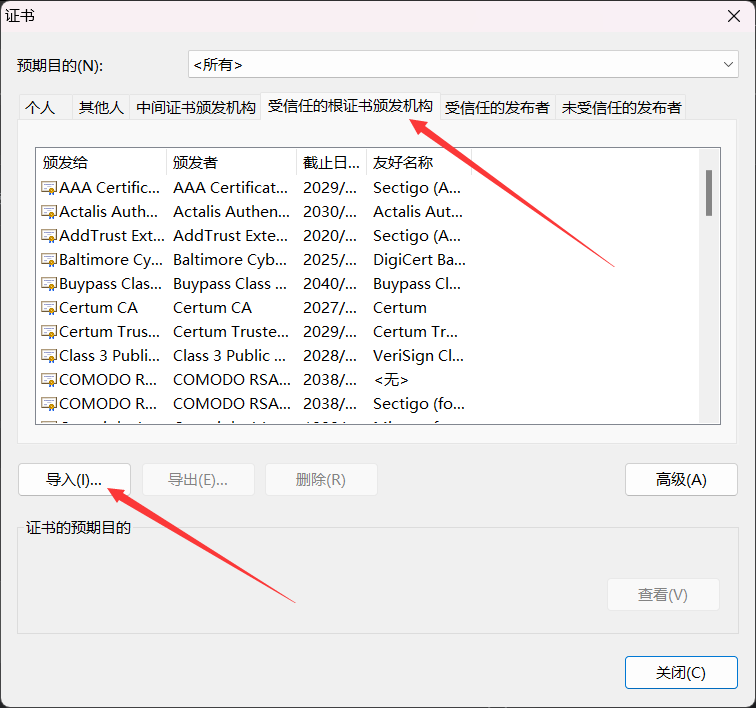Open the 预期目的 dropdown list
The width and height of the screenshot is (756, 708).
(463, 65)
